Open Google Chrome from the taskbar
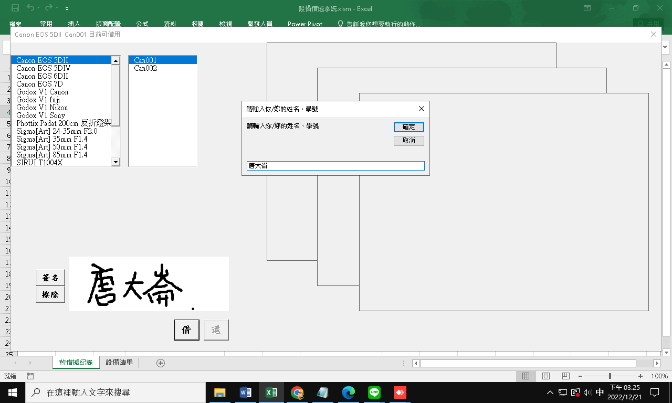Viewport: 672px width, 403px height. tap(297, 392)
